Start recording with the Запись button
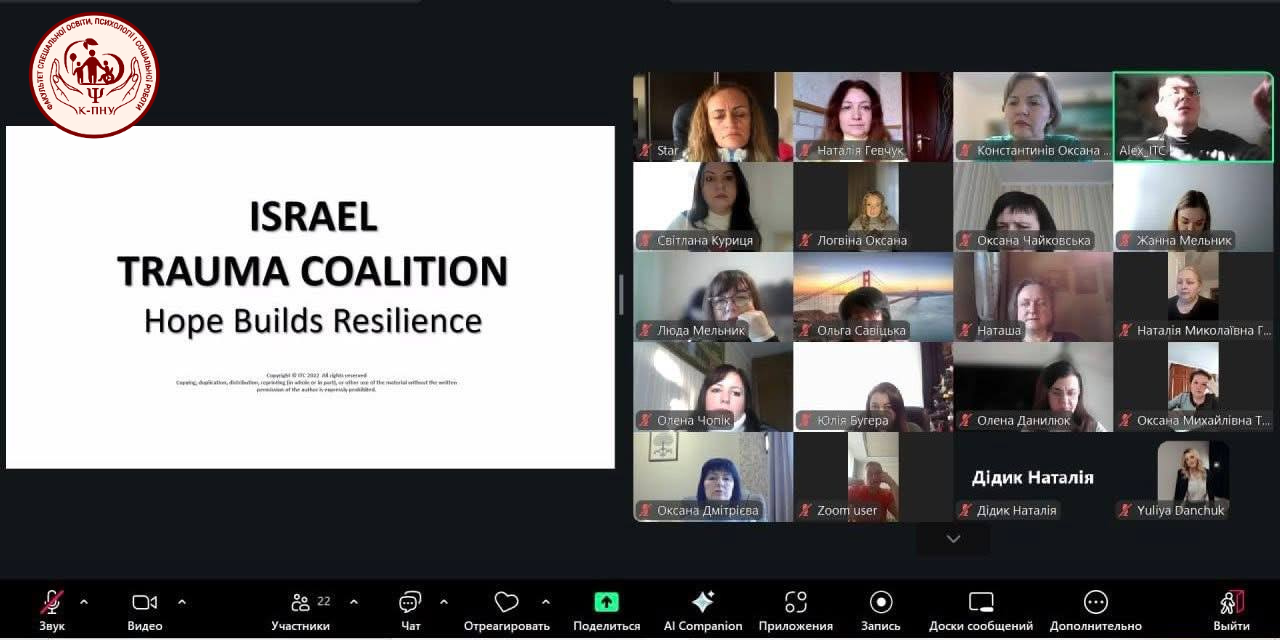 881,603
